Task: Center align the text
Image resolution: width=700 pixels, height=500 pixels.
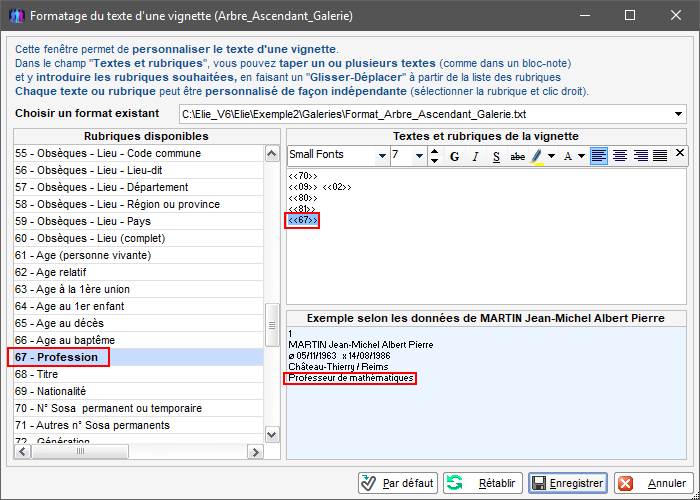Action: pos(620,155)
